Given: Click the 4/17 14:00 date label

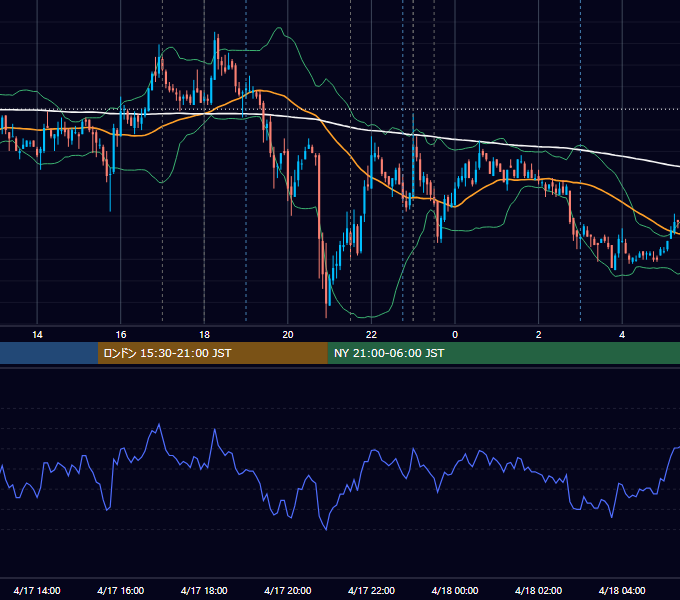Looking at the screenshot, I should click(37, 590).
